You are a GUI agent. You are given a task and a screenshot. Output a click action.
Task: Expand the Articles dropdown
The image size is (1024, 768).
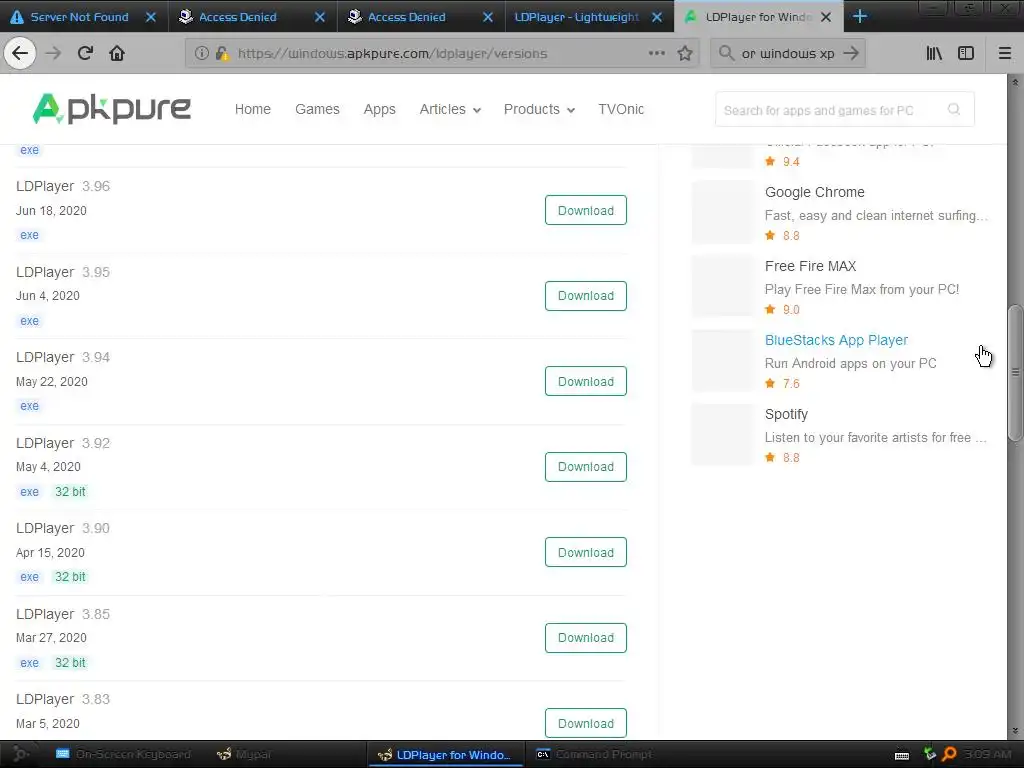click(x=450, y=109)
